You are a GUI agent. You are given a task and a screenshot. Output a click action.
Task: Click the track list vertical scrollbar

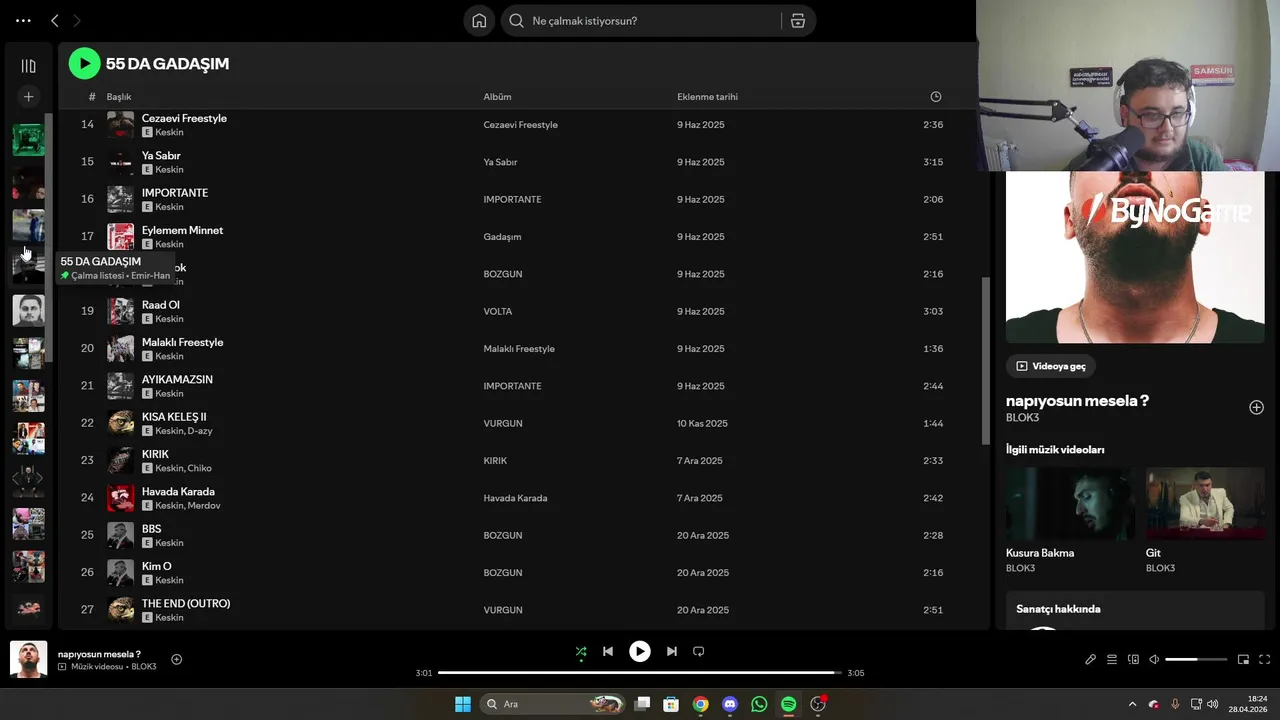click(x=984, y=360)
